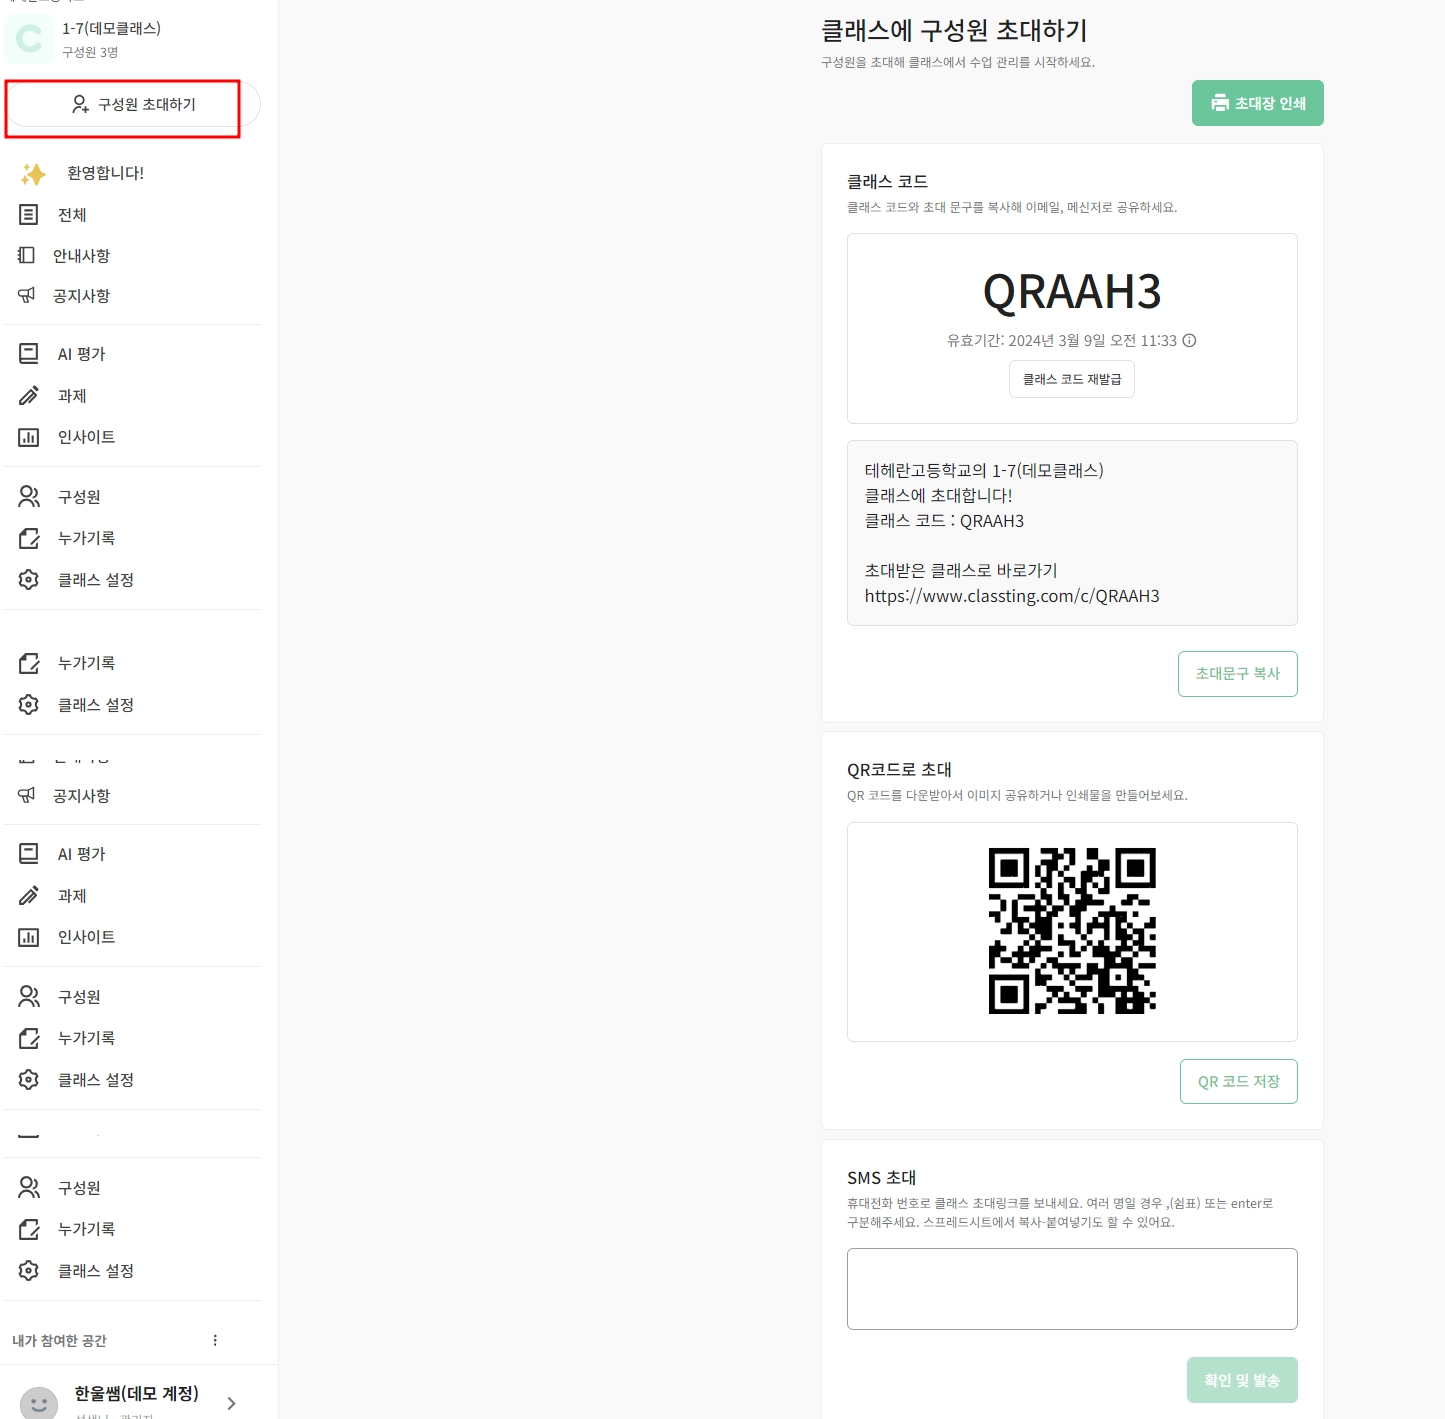Click the 한울쌤 profile avatar

coord(39,1403)
